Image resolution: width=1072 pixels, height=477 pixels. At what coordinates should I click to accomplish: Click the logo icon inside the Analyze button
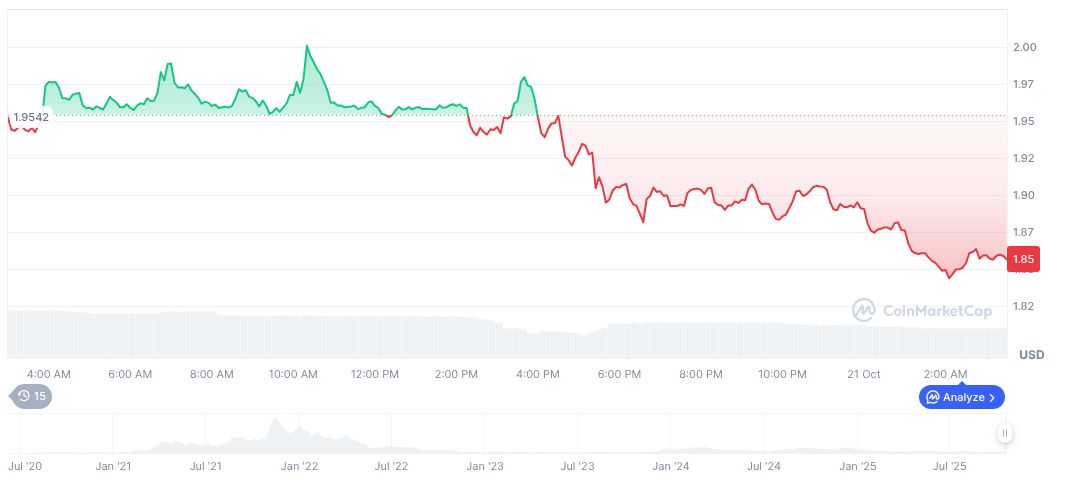[930, 397]
